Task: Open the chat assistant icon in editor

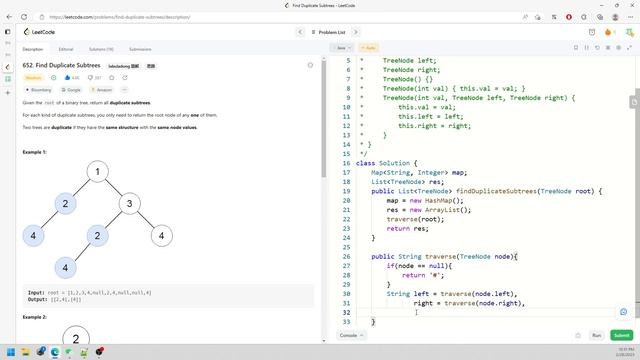Action: (x=623, y=312)
